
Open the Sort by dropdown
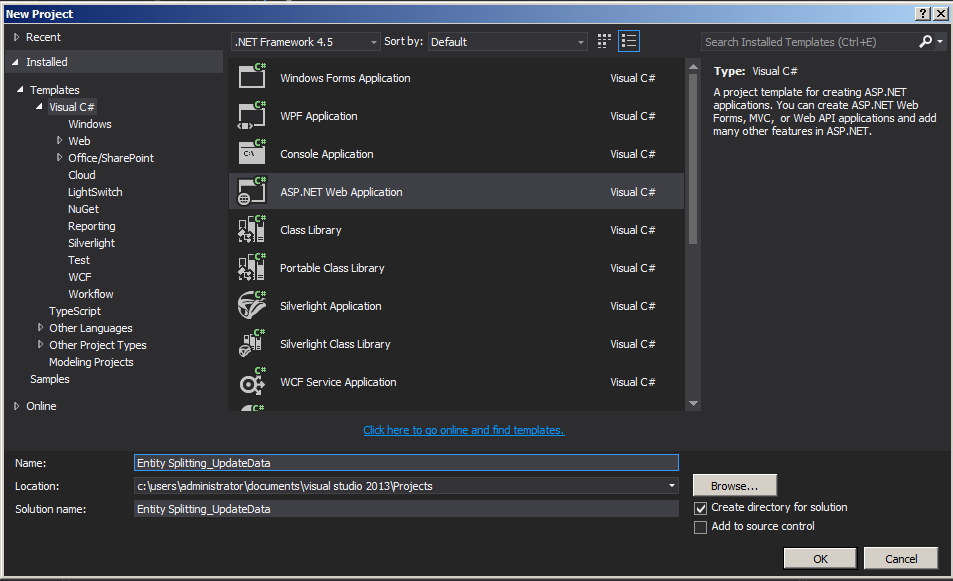click(x=507, y=42)
